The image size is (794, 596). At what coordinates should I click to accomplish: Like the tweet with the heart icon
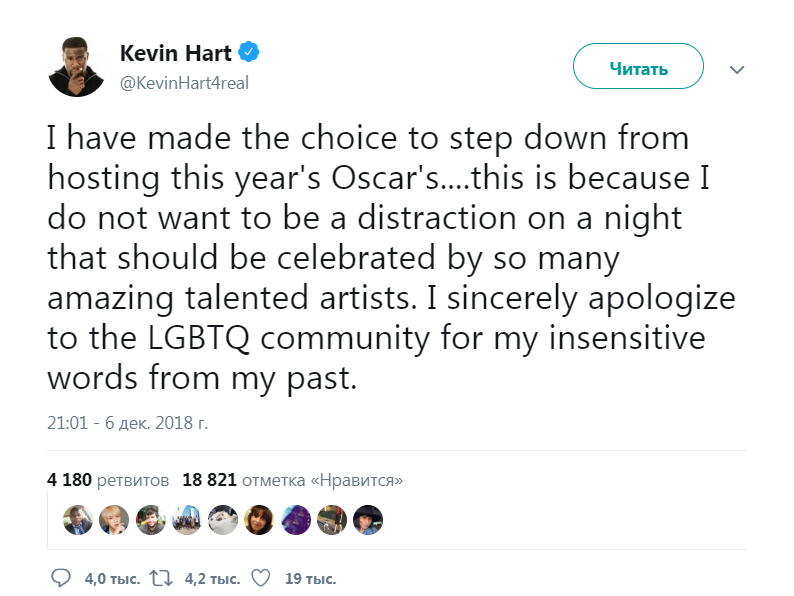260,578
